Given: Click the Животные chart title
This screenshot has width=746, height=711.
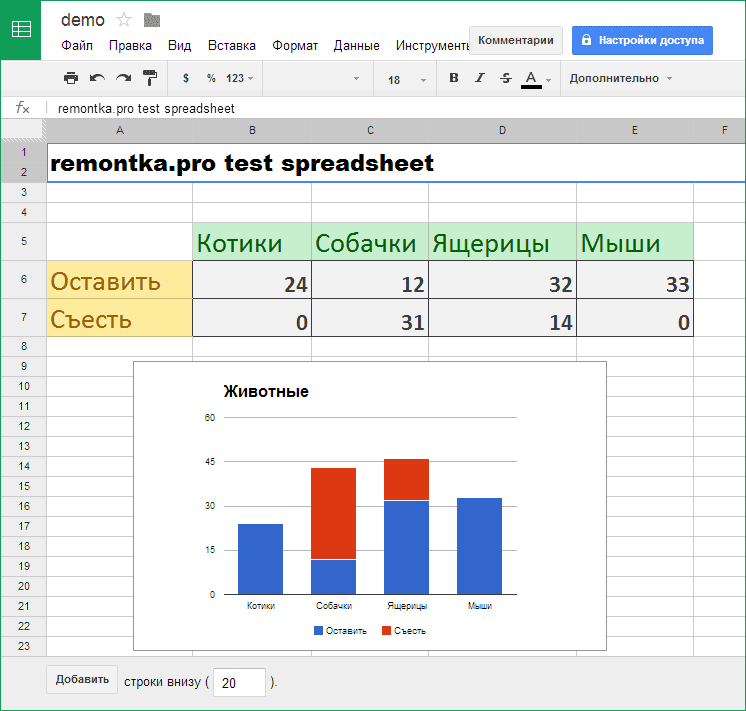Looking at the screenshot, I should coord(266,391).
